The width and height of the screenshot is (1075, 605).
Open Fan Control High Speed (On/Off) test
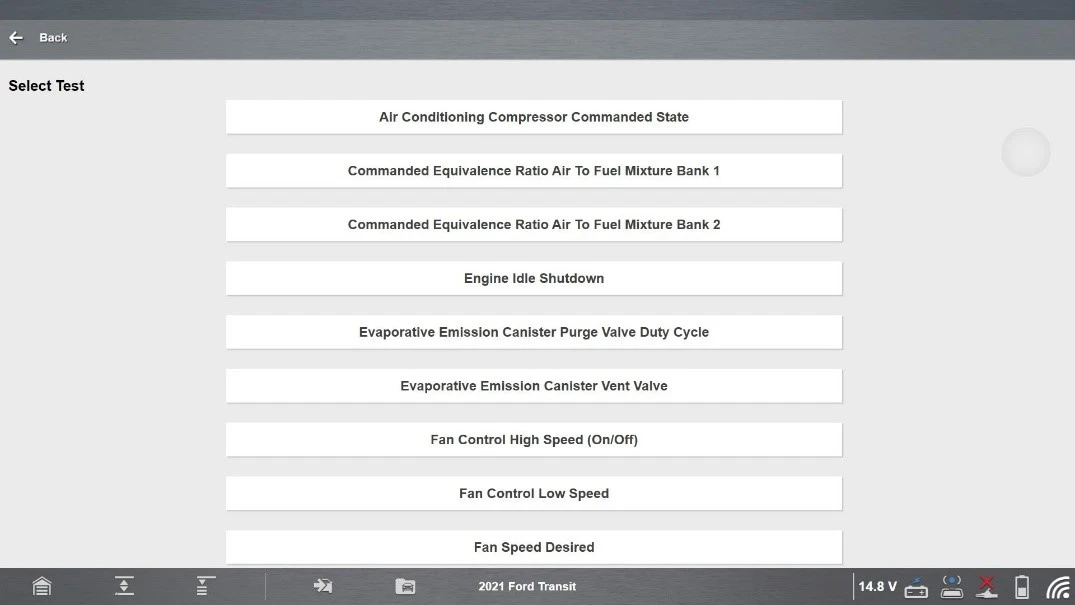click(534, 440)
